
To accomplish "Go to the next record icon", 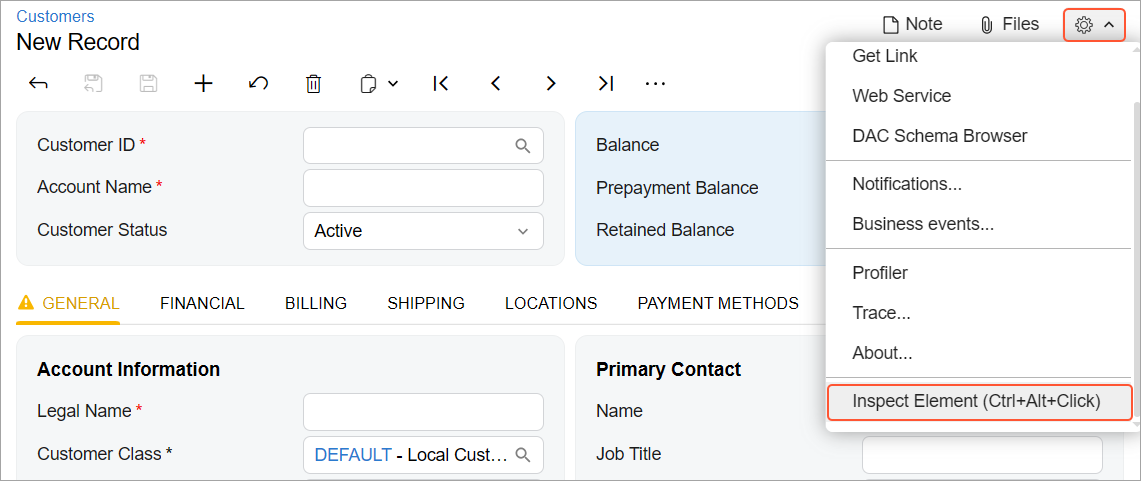I will click(551, 84).
